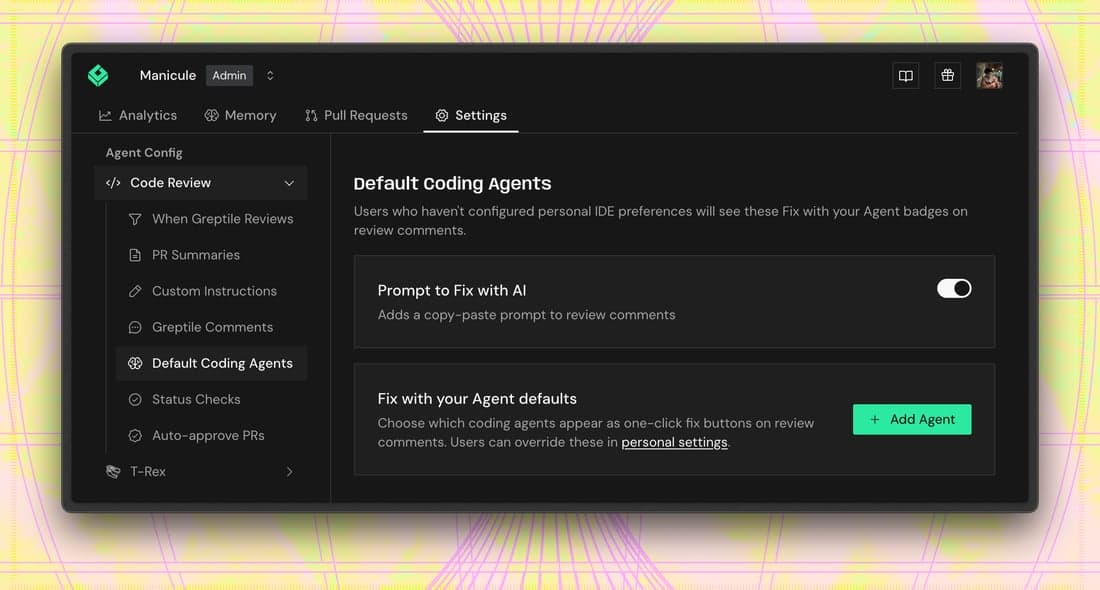1100x590 pixels.
Task: Open When Greptile Reviews settings
Action: [211, 219]
